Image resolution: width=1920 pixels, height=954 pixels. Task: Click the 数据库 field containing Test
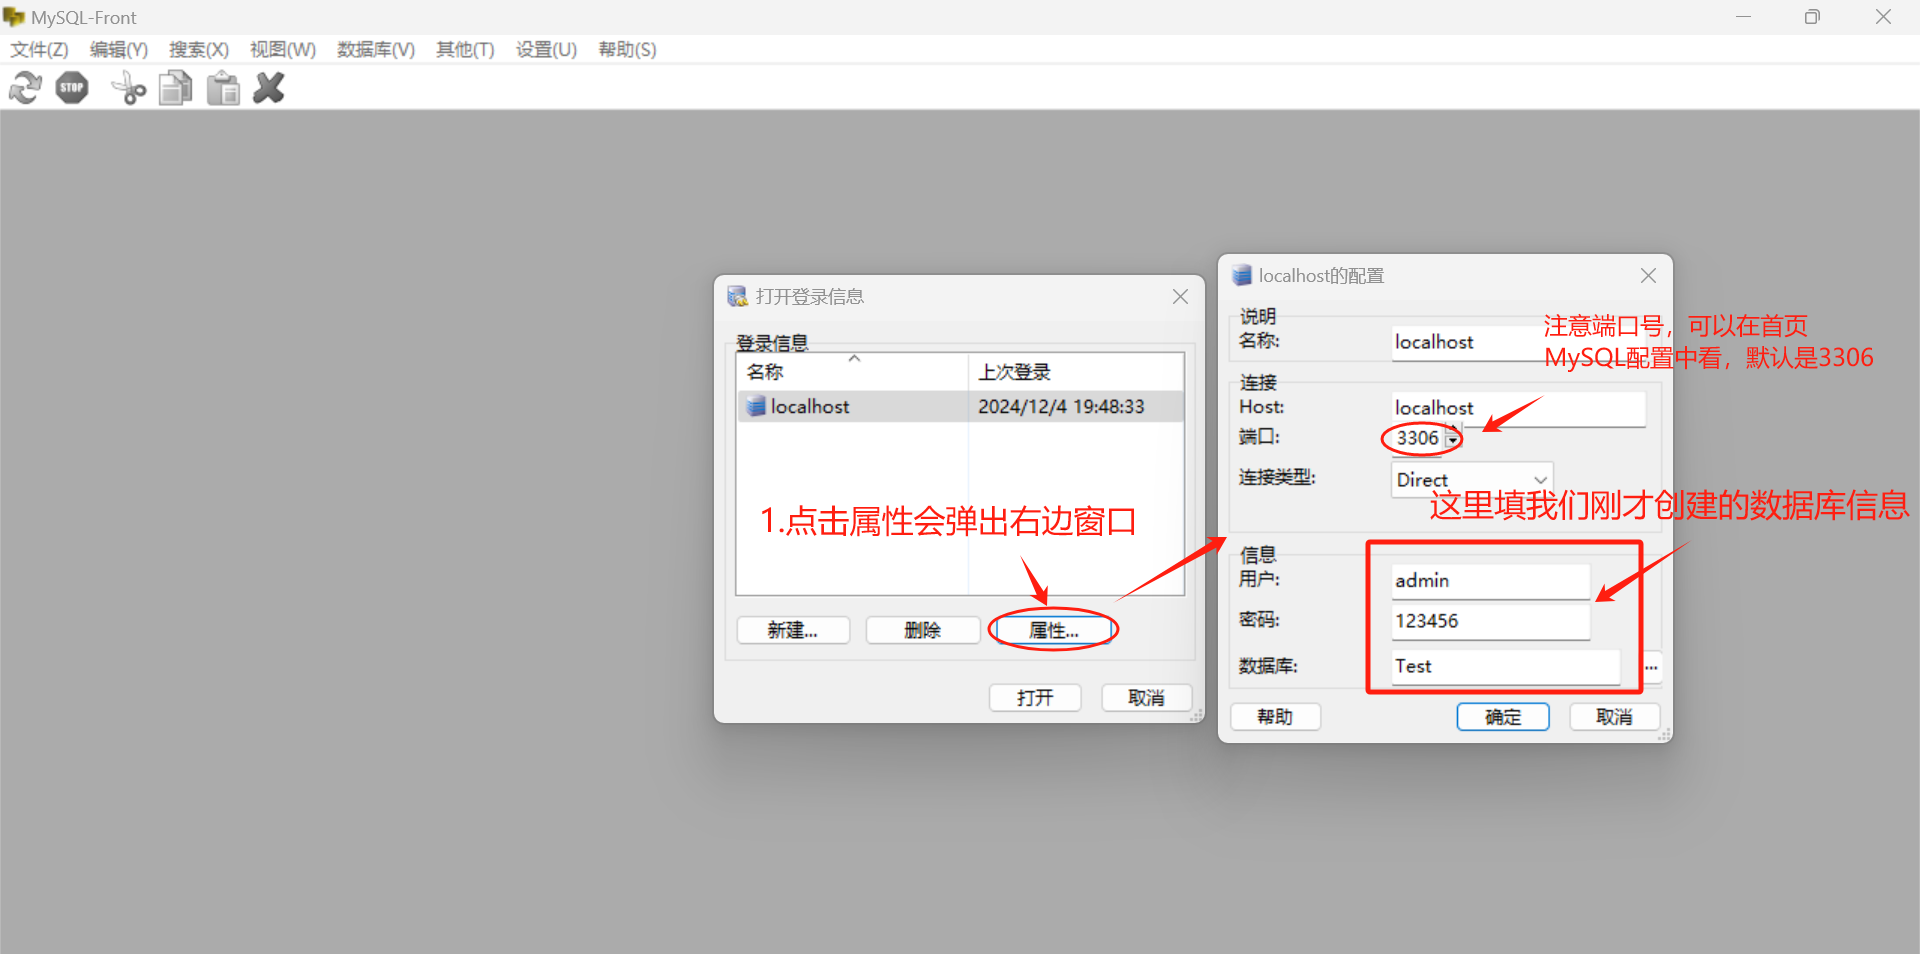point(1505,667)
